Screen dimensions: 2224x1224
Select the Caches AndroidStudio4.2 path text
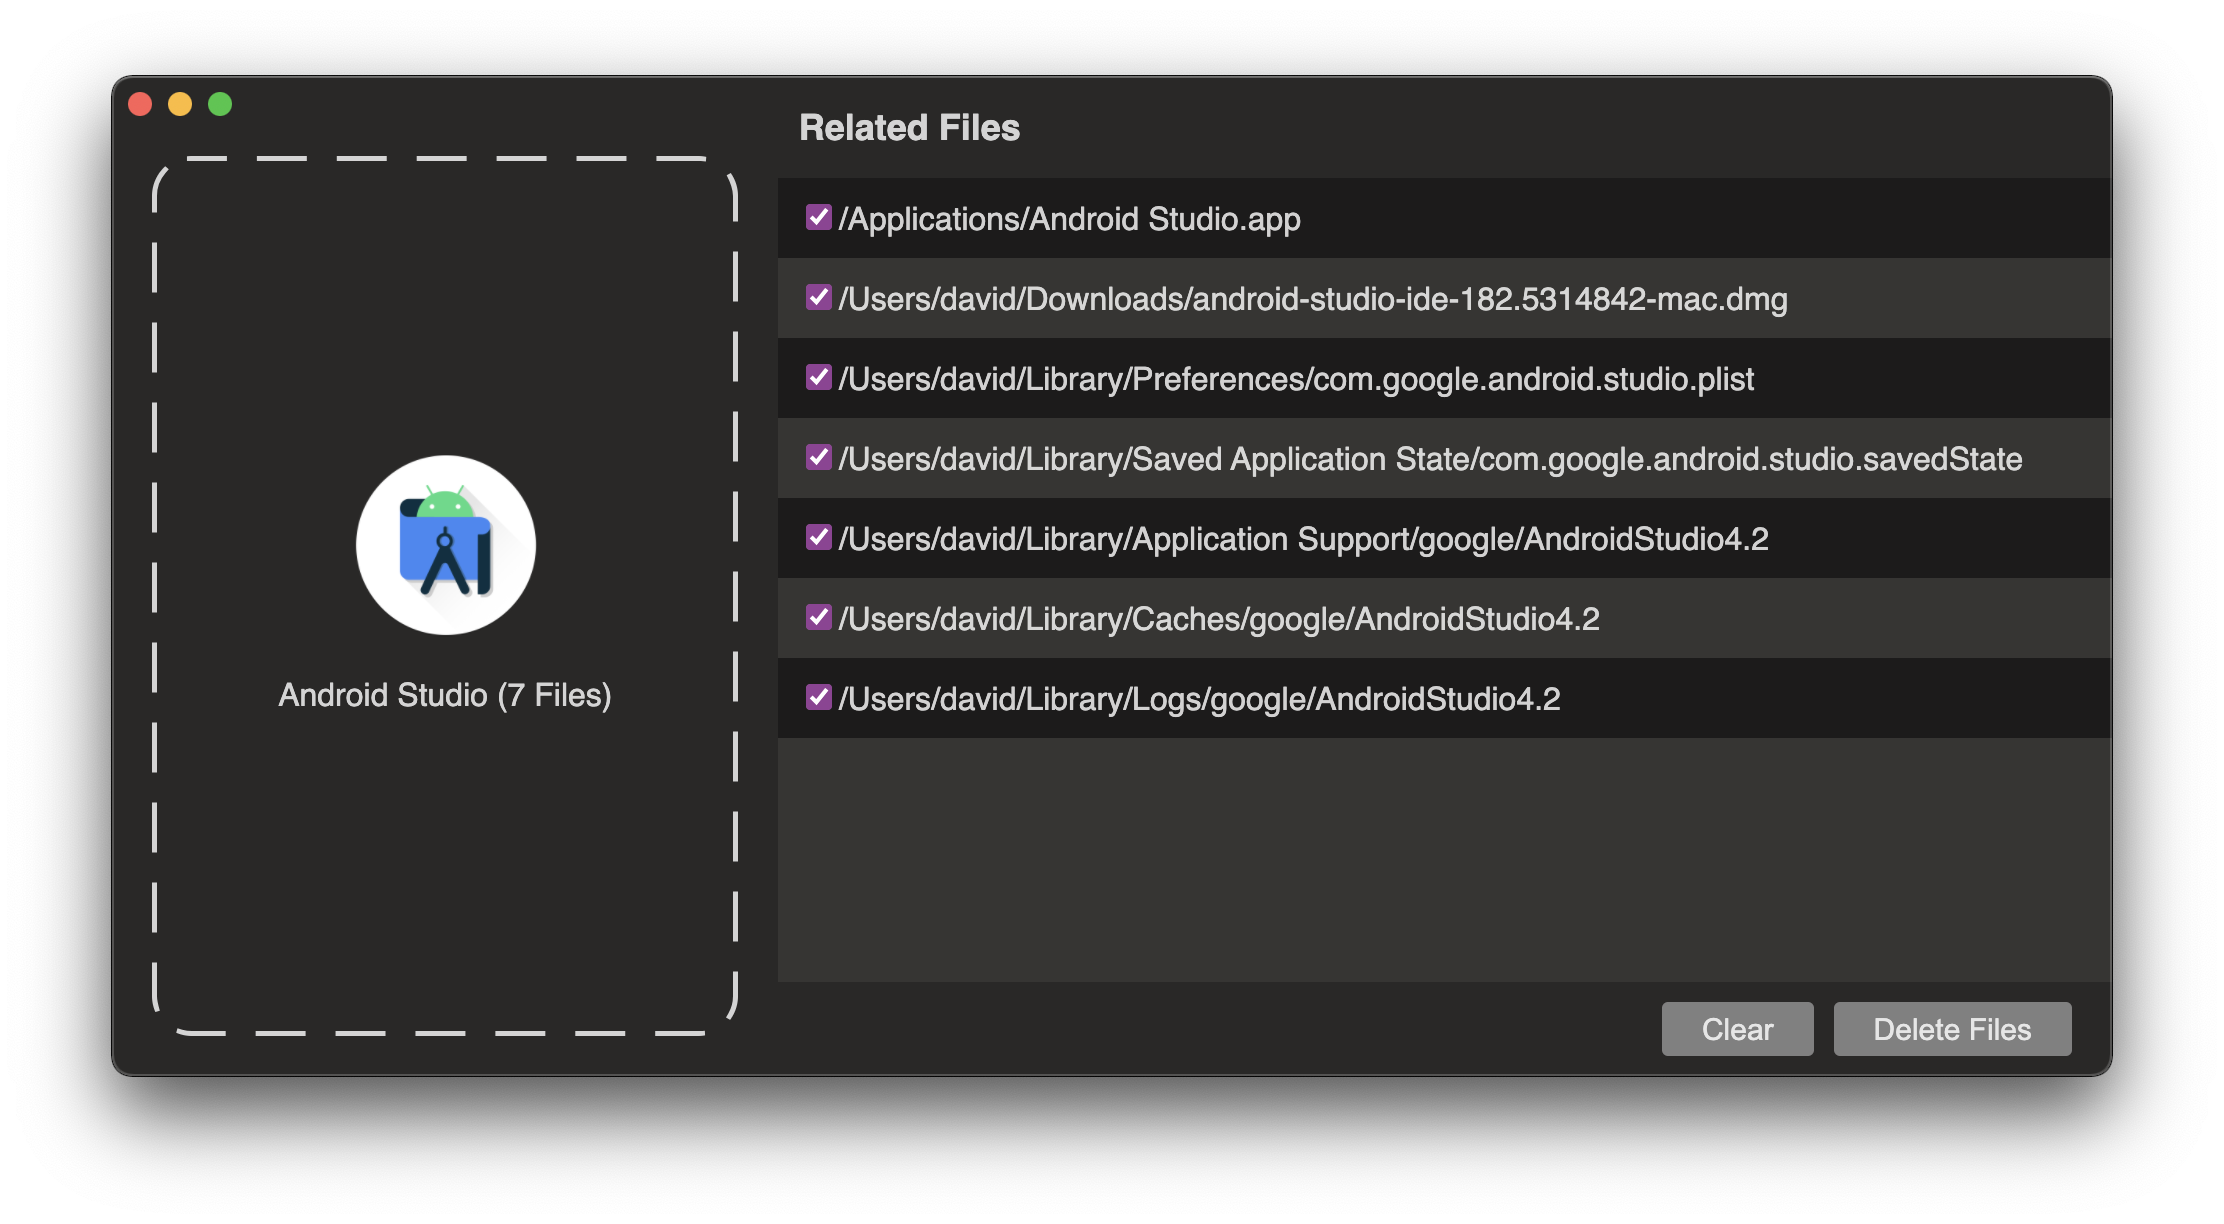point(1218,619)
